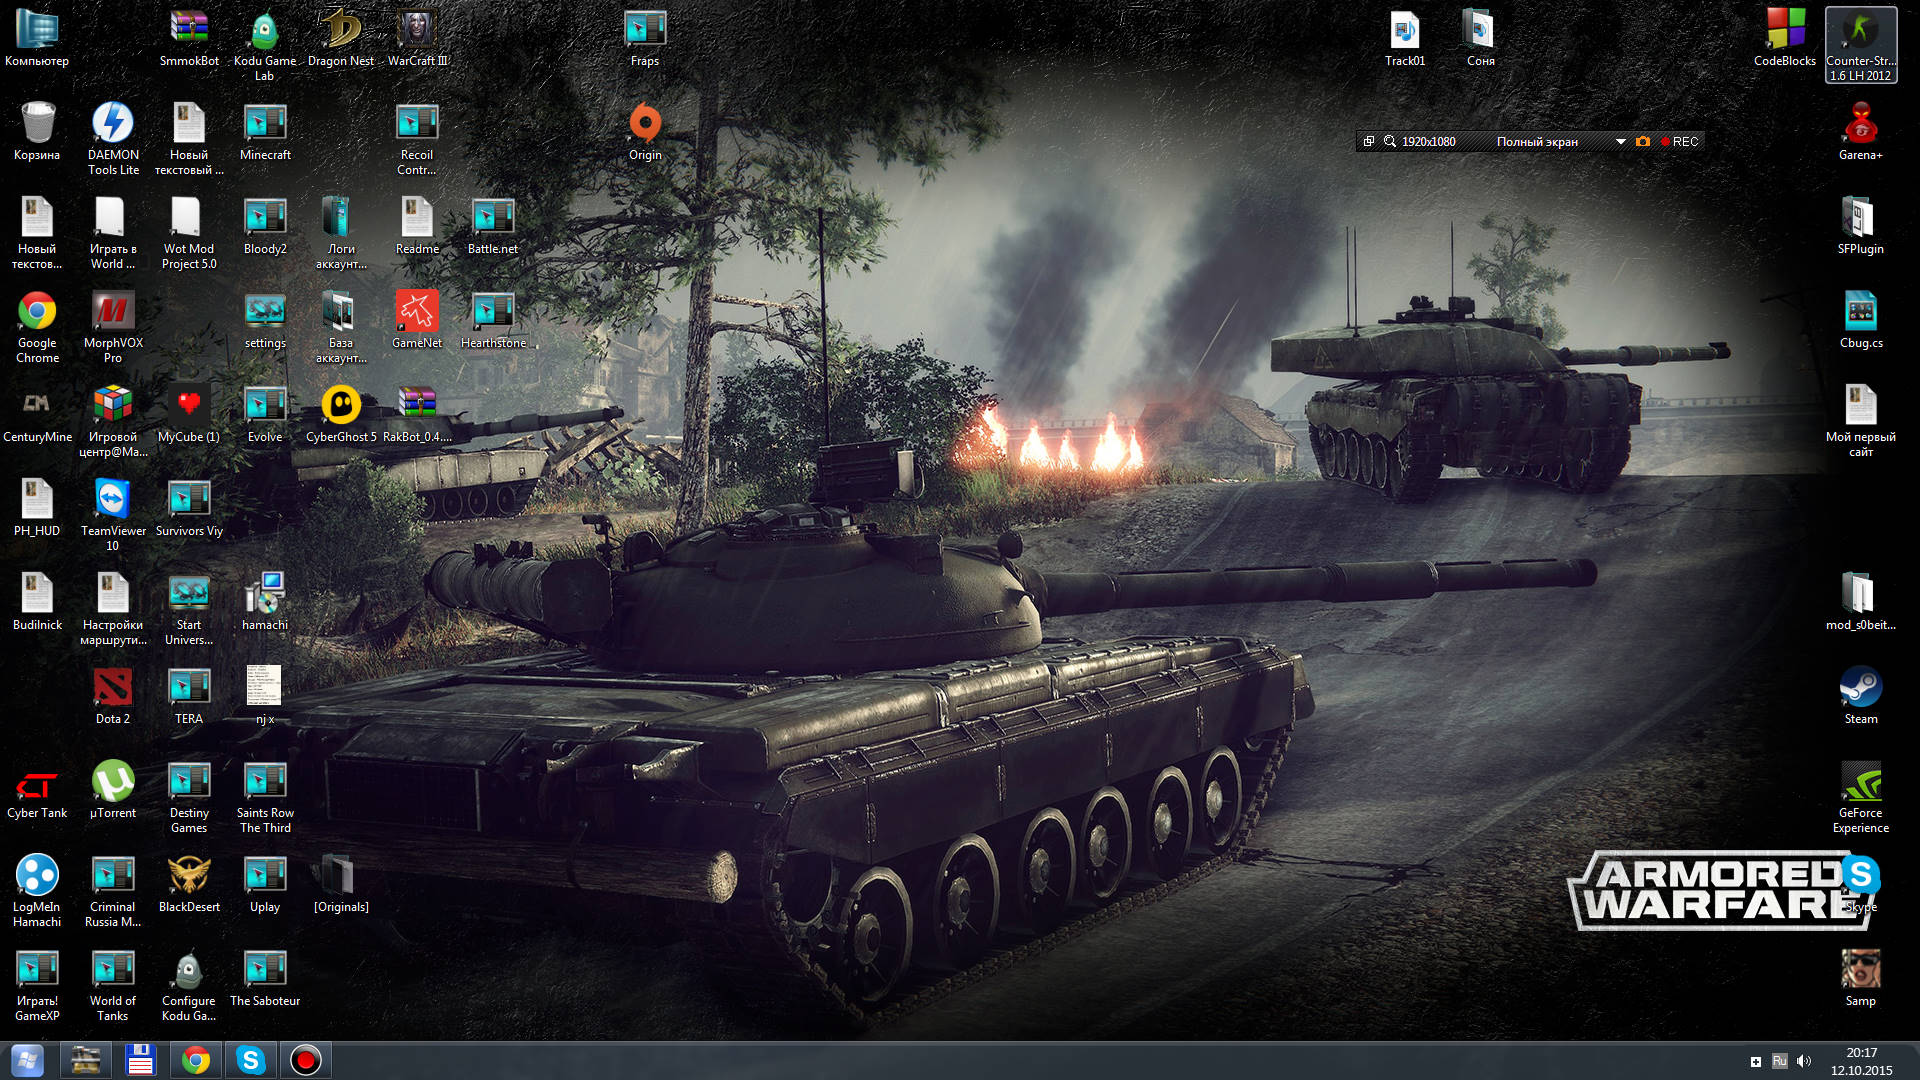
Task: Open The Saboteur shortcut
Action: tap(265, 978)
